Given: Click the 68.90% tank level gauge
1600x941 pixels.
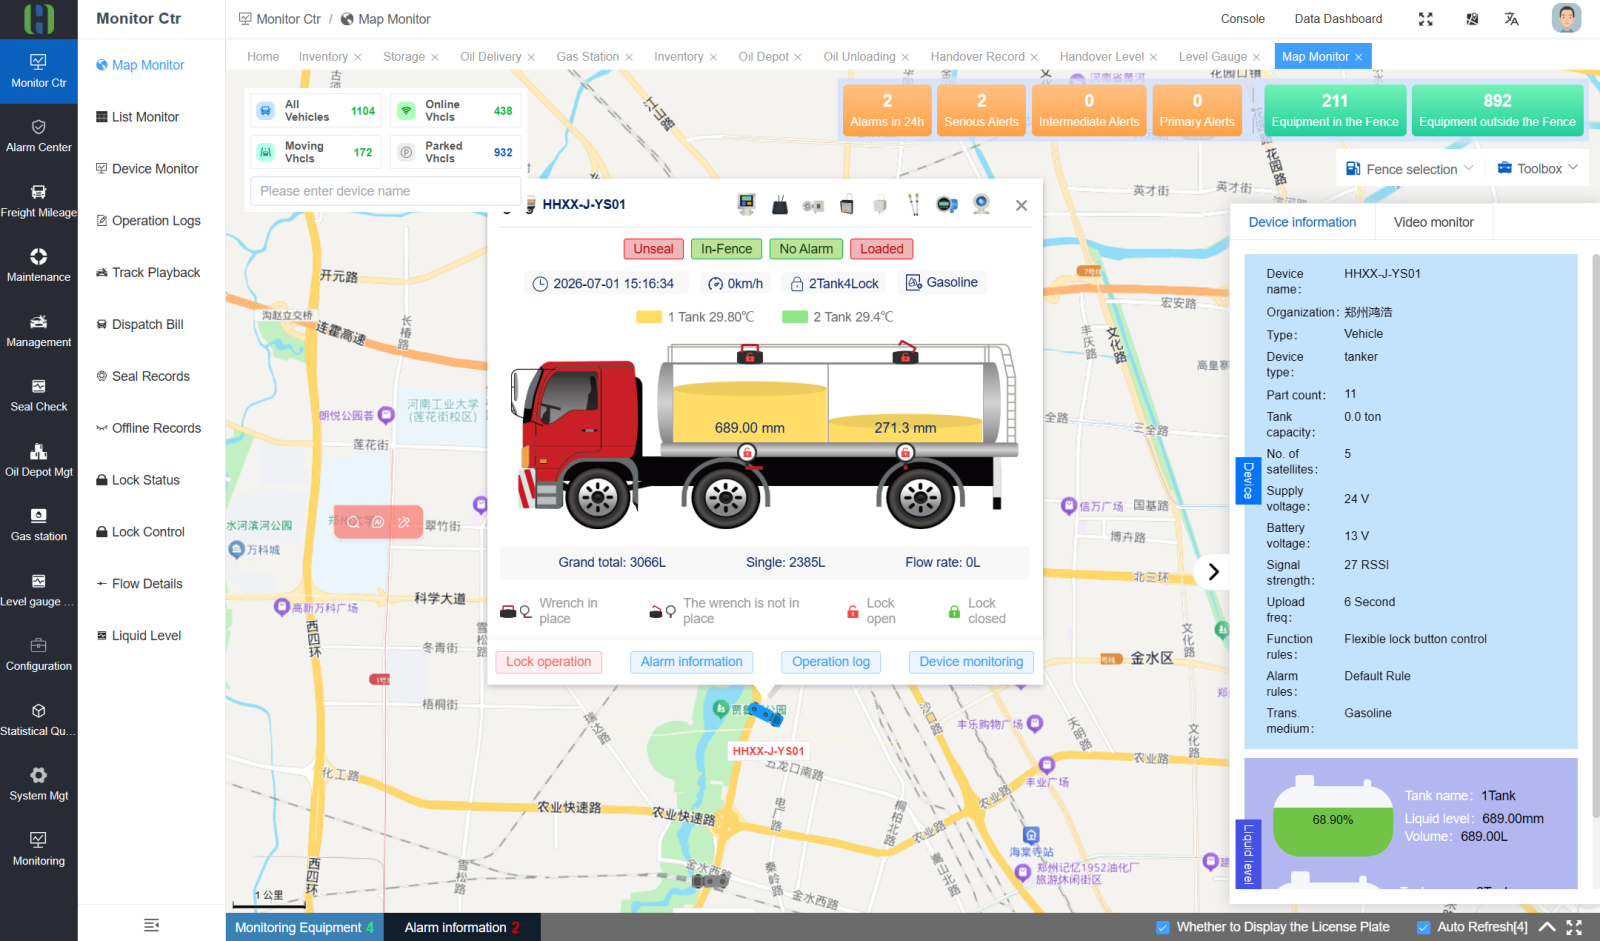Looking at the screenshot, I should click(1333, 816).
